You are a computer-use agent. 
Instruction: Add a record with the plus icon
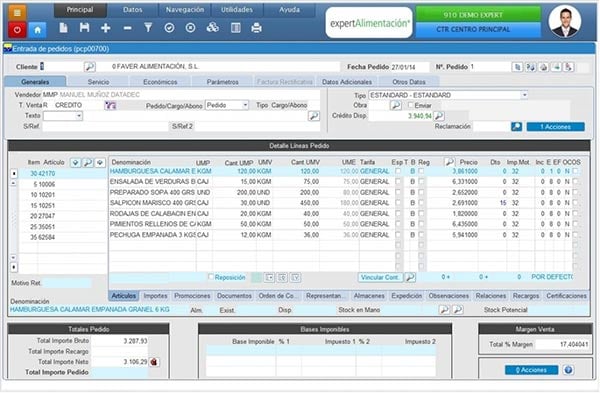[x=106, y=28]
